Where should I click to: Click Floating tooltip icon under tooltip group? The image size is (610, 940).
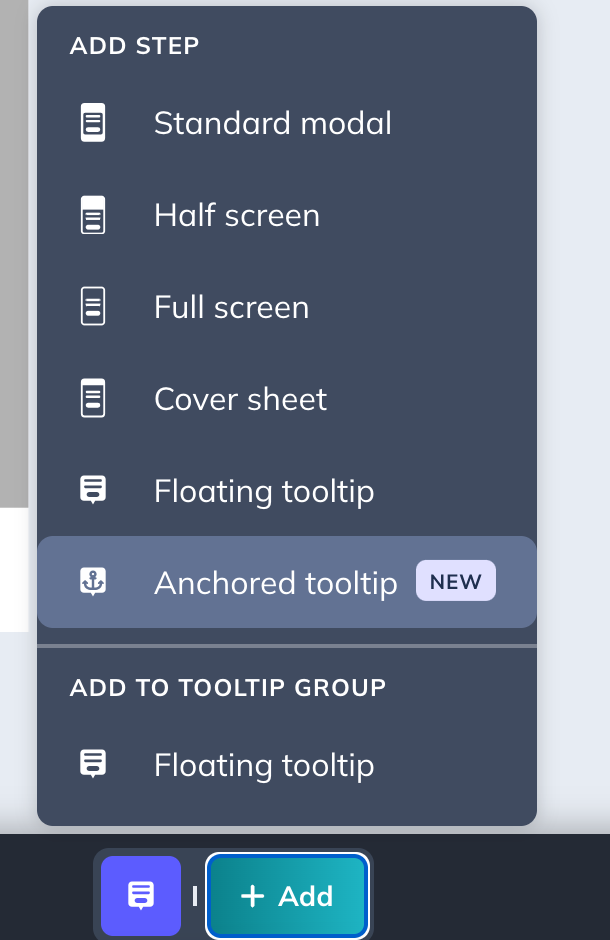[x=93, y=765]
